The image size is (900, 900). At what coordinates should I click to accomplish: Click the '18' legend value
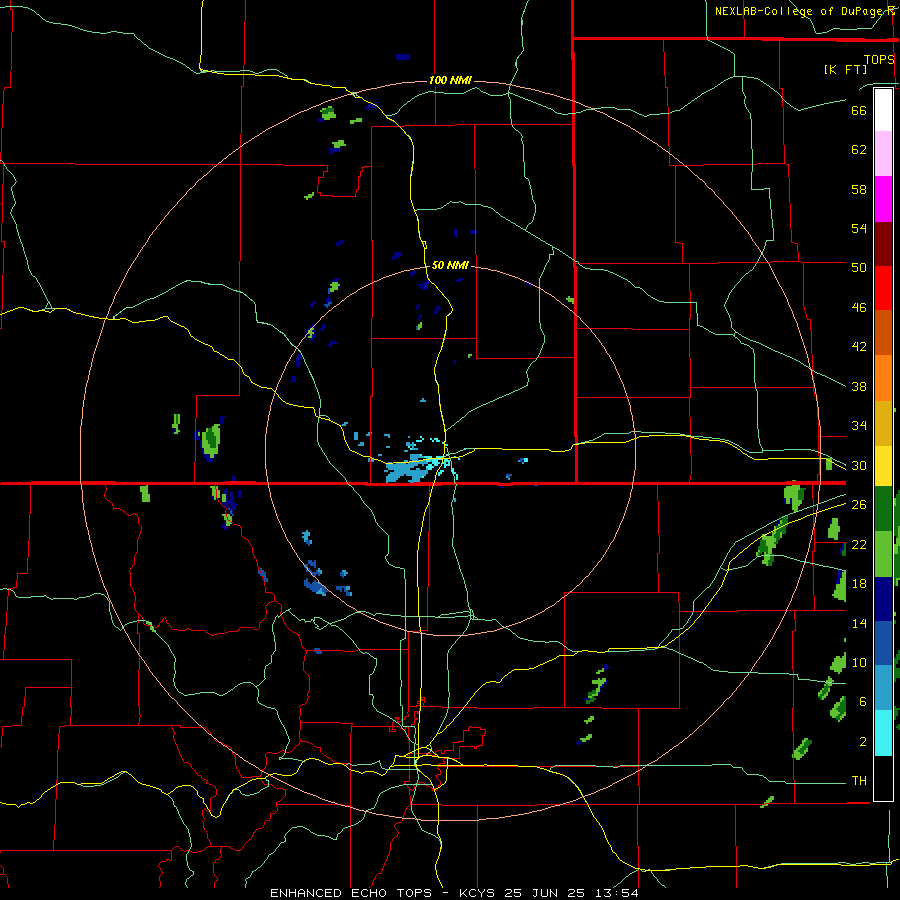click(x=859, y=584)
